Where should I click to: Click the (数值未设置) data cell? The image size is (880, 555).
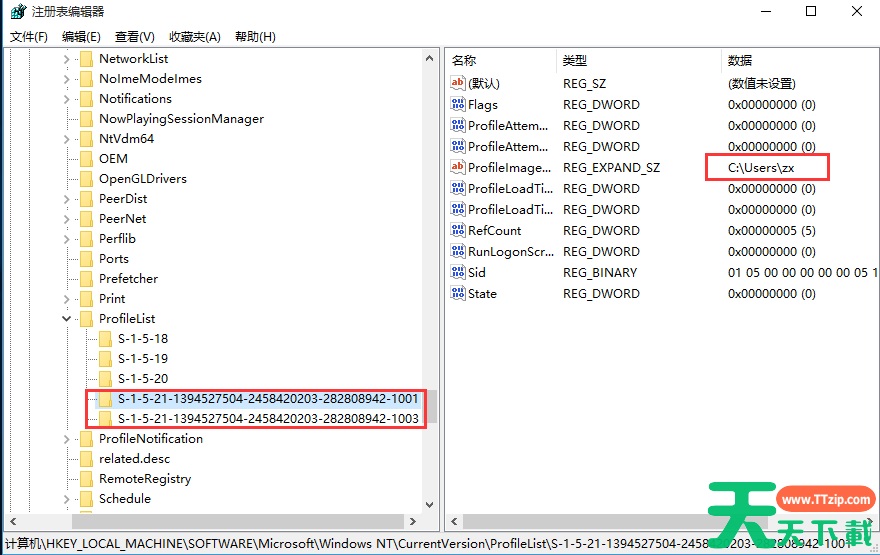tap(762, 84)
